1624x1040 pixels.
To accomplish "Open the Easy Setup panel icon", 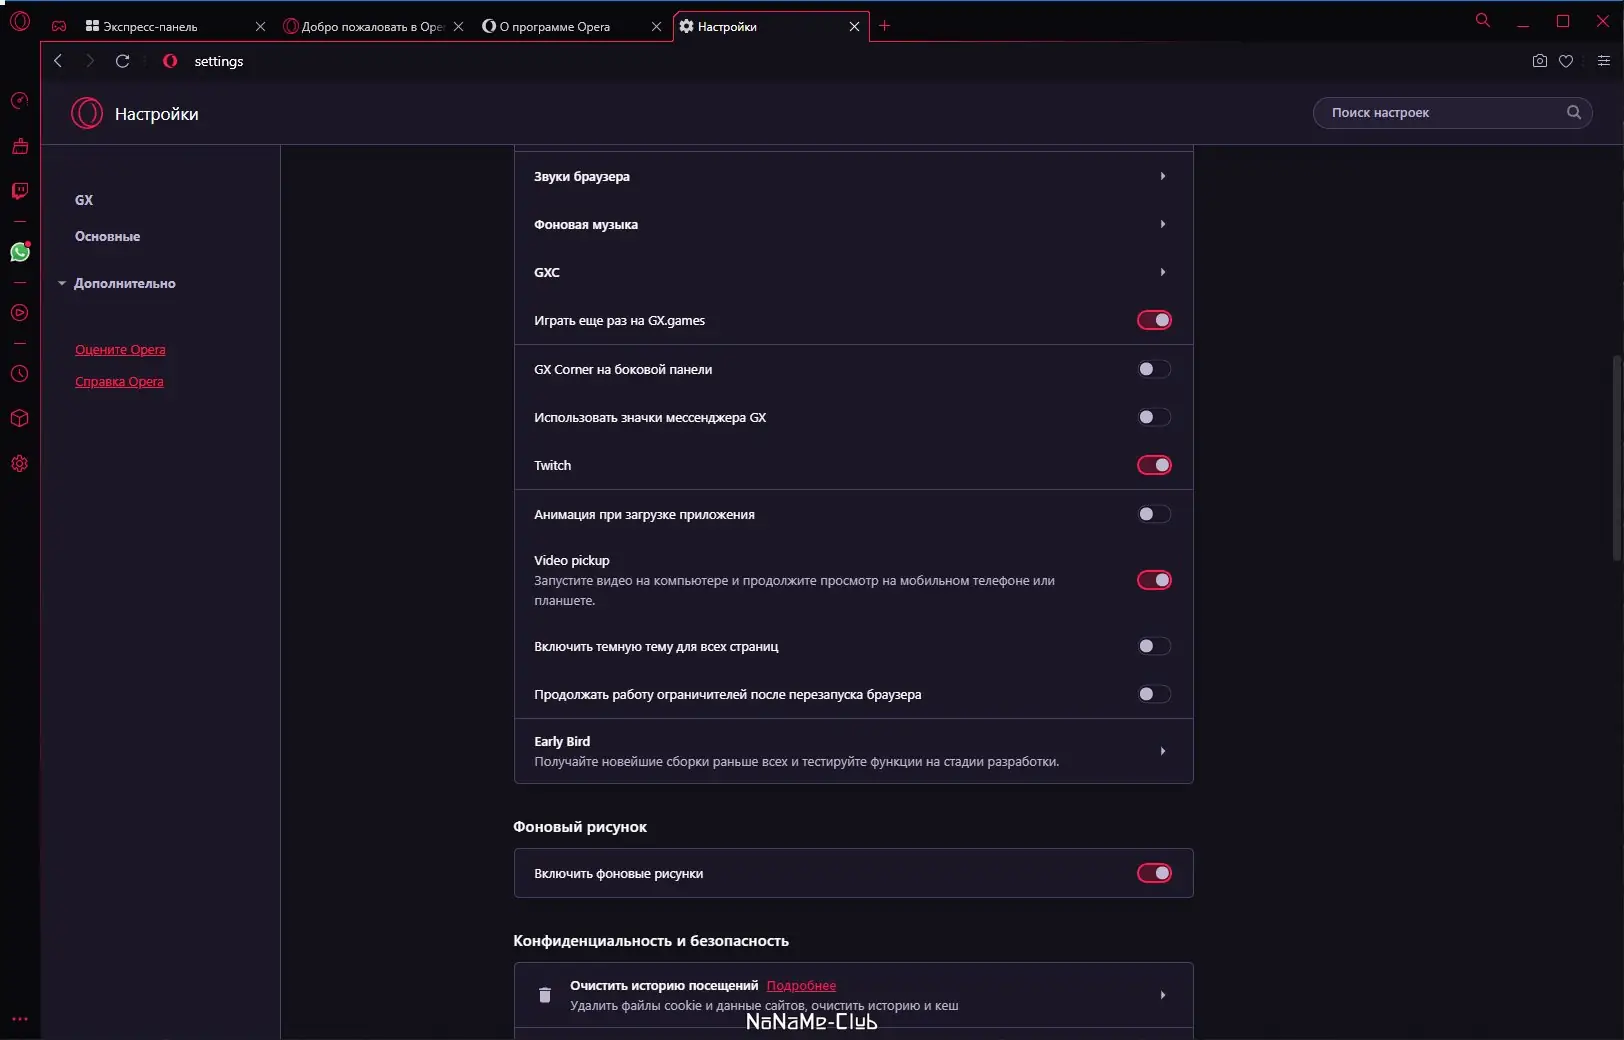I will pos(1604,61).
